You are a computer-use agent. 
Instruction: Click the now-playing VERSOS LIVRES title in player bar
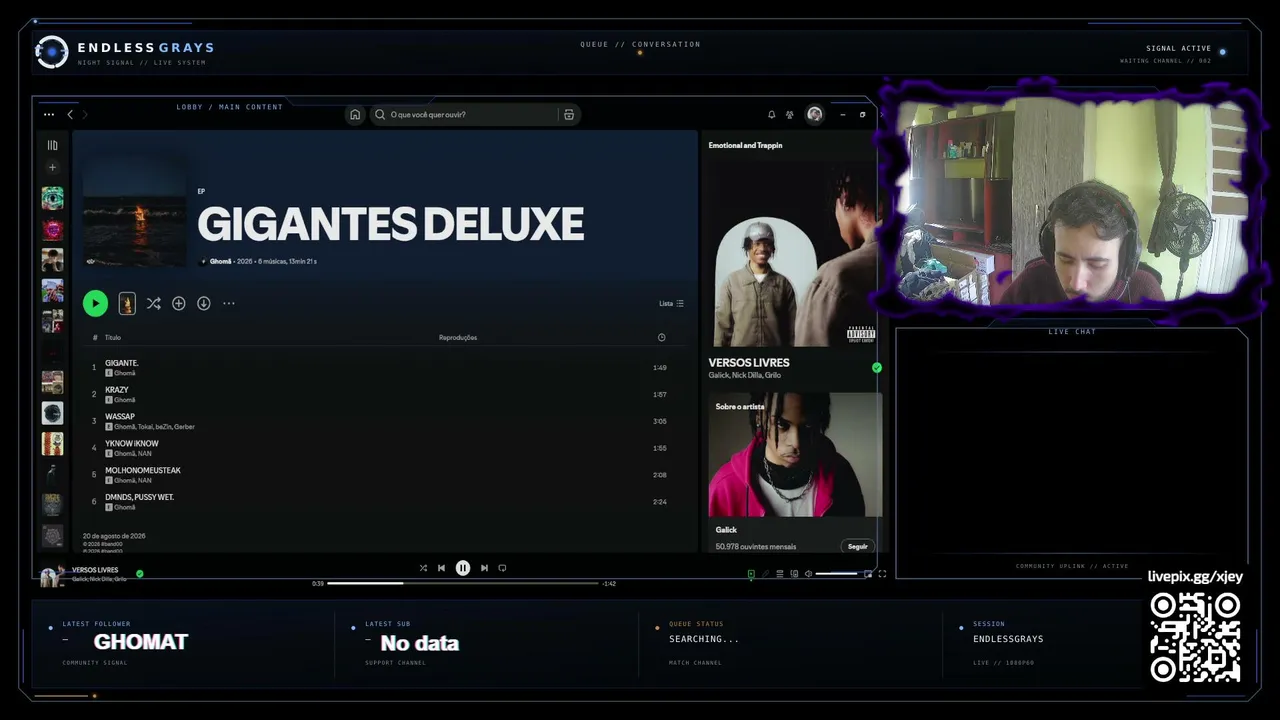click(x=95, y=570)
